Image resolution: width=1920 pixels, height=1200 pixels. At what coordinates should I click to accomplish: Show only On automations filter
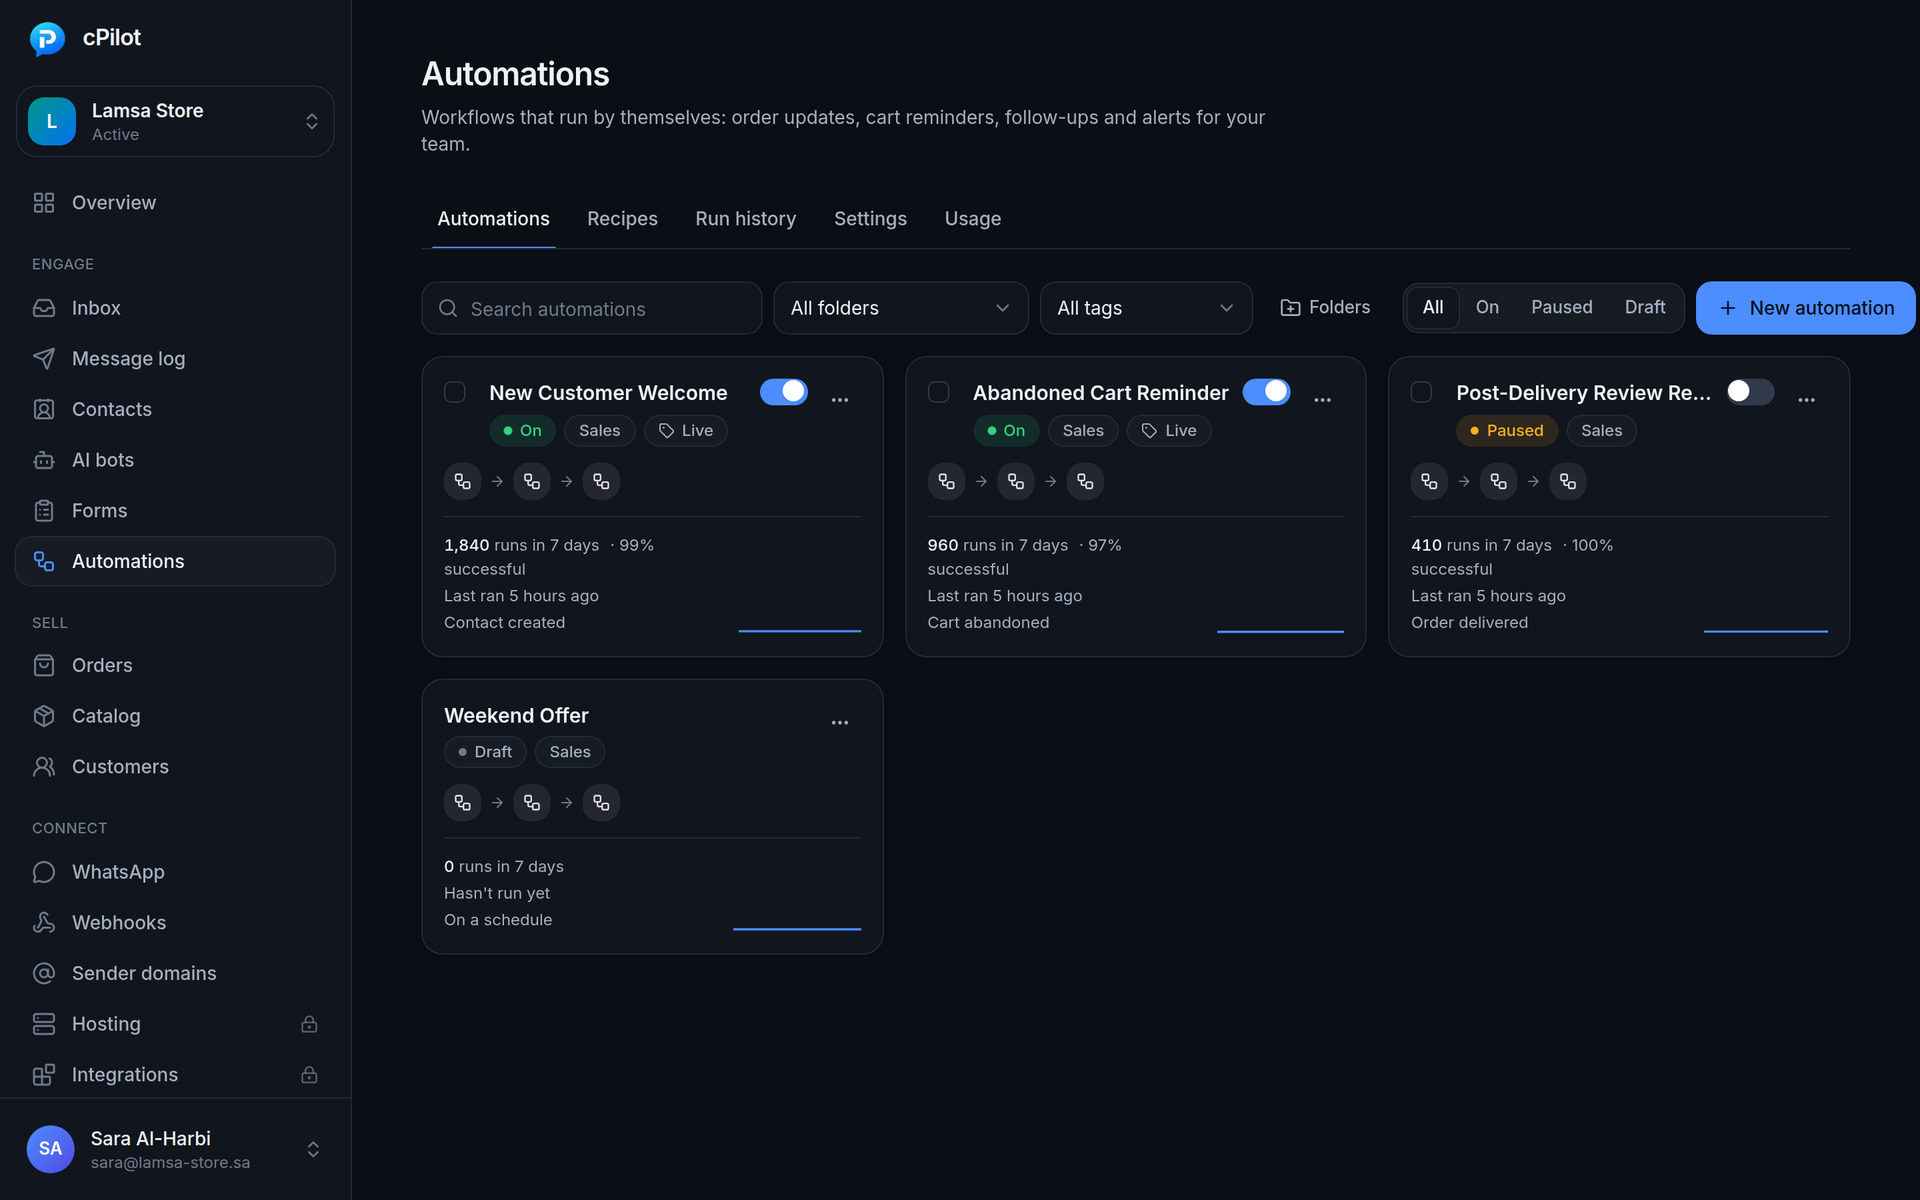1487,308
